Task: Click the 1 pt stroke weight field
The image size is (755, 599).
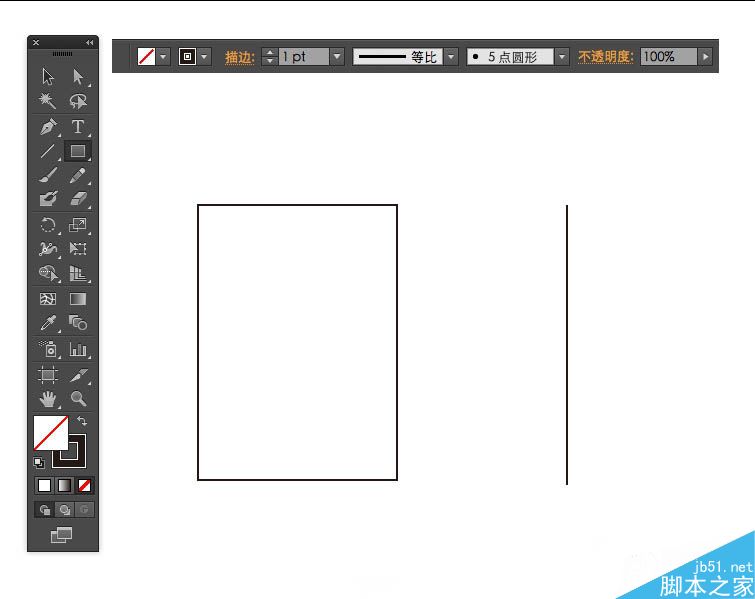Action: (304, 56)
